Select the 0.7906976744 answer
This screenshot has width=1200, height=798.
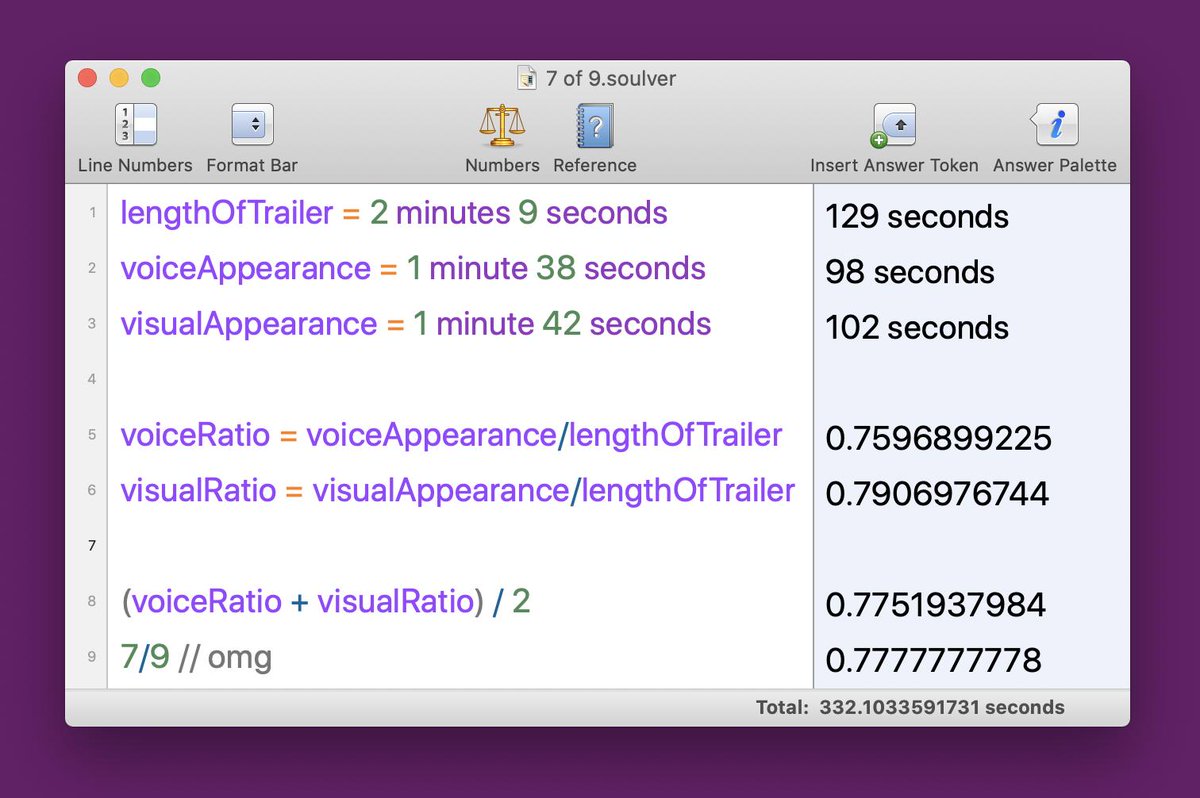point(937,493)
